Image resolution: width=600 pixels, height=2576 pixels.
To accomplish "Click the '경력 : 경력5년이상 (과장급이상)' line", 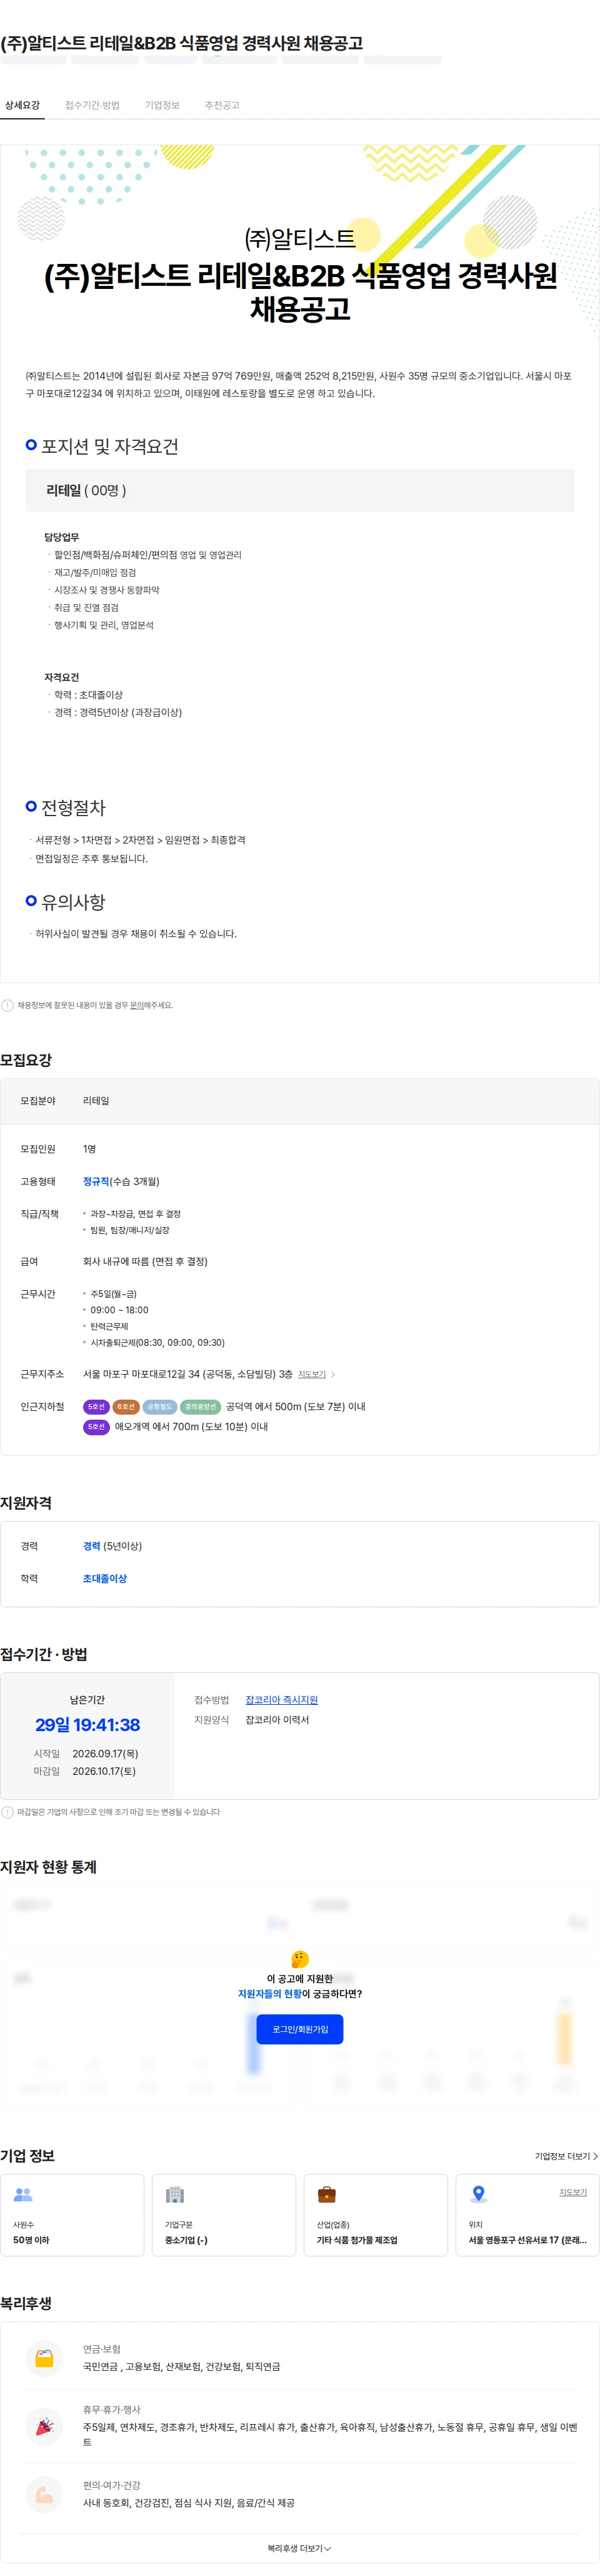I will click(x=118, y=712).
